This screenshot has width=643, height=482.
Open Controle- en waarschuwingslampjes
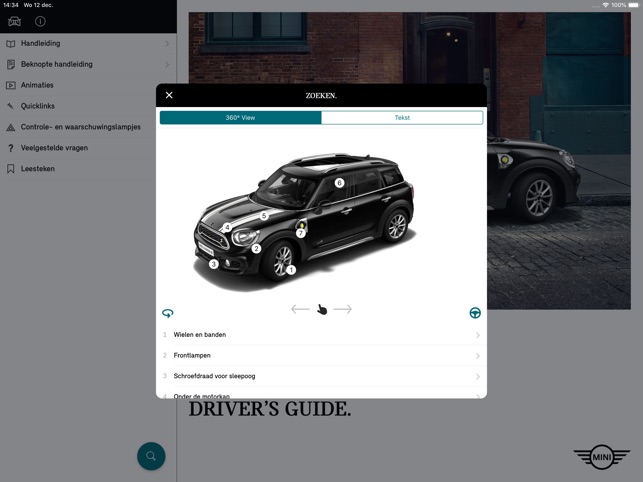88,127
